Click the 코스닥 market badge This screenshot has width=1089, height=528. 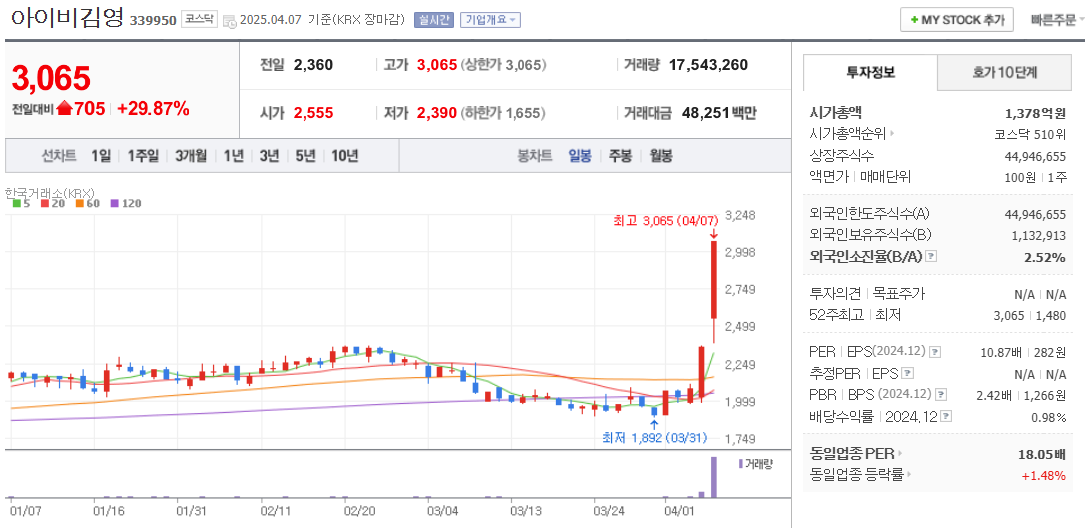(199, 19)
